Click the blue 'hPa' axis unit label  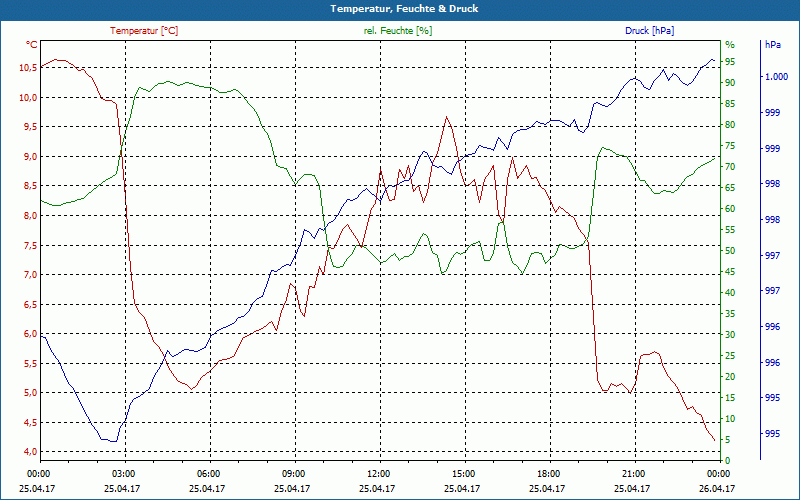pos(773,45)
